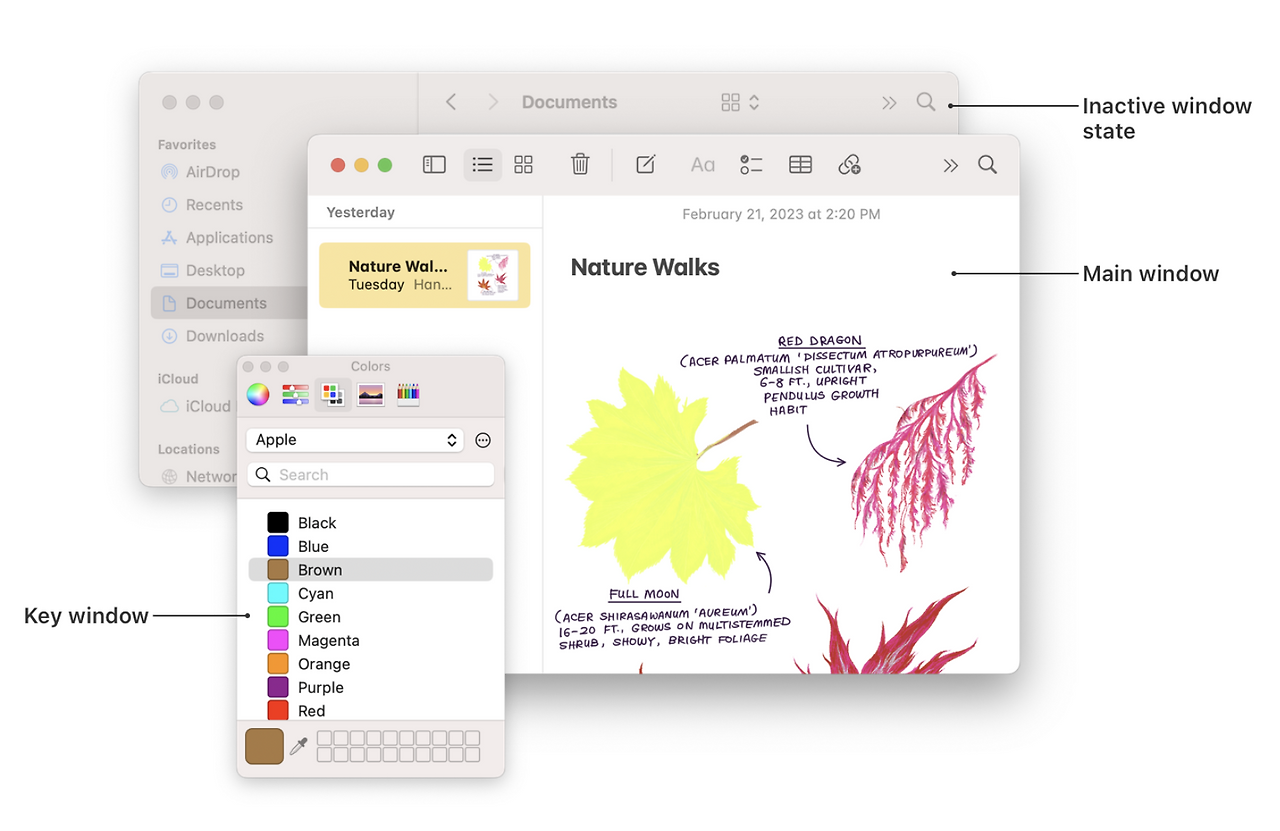Focus the Search field in Colors
The width and height of the screenshot is (1280, 831).
[x=370, y=475]
